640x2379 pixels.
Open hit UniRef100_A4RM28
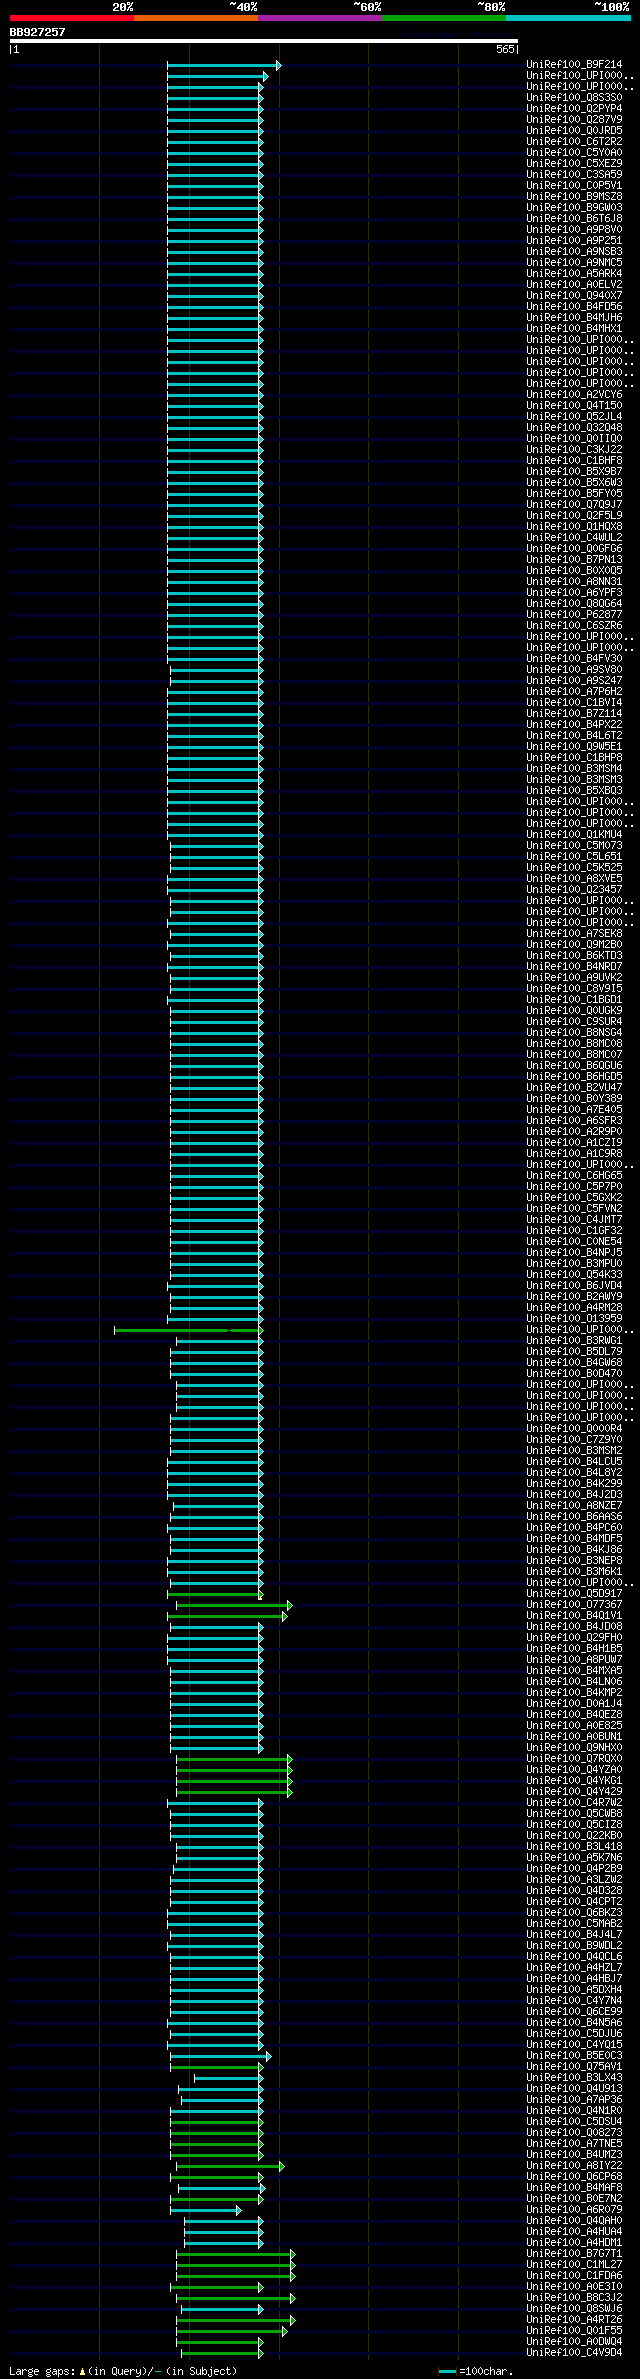[574, 1308]
